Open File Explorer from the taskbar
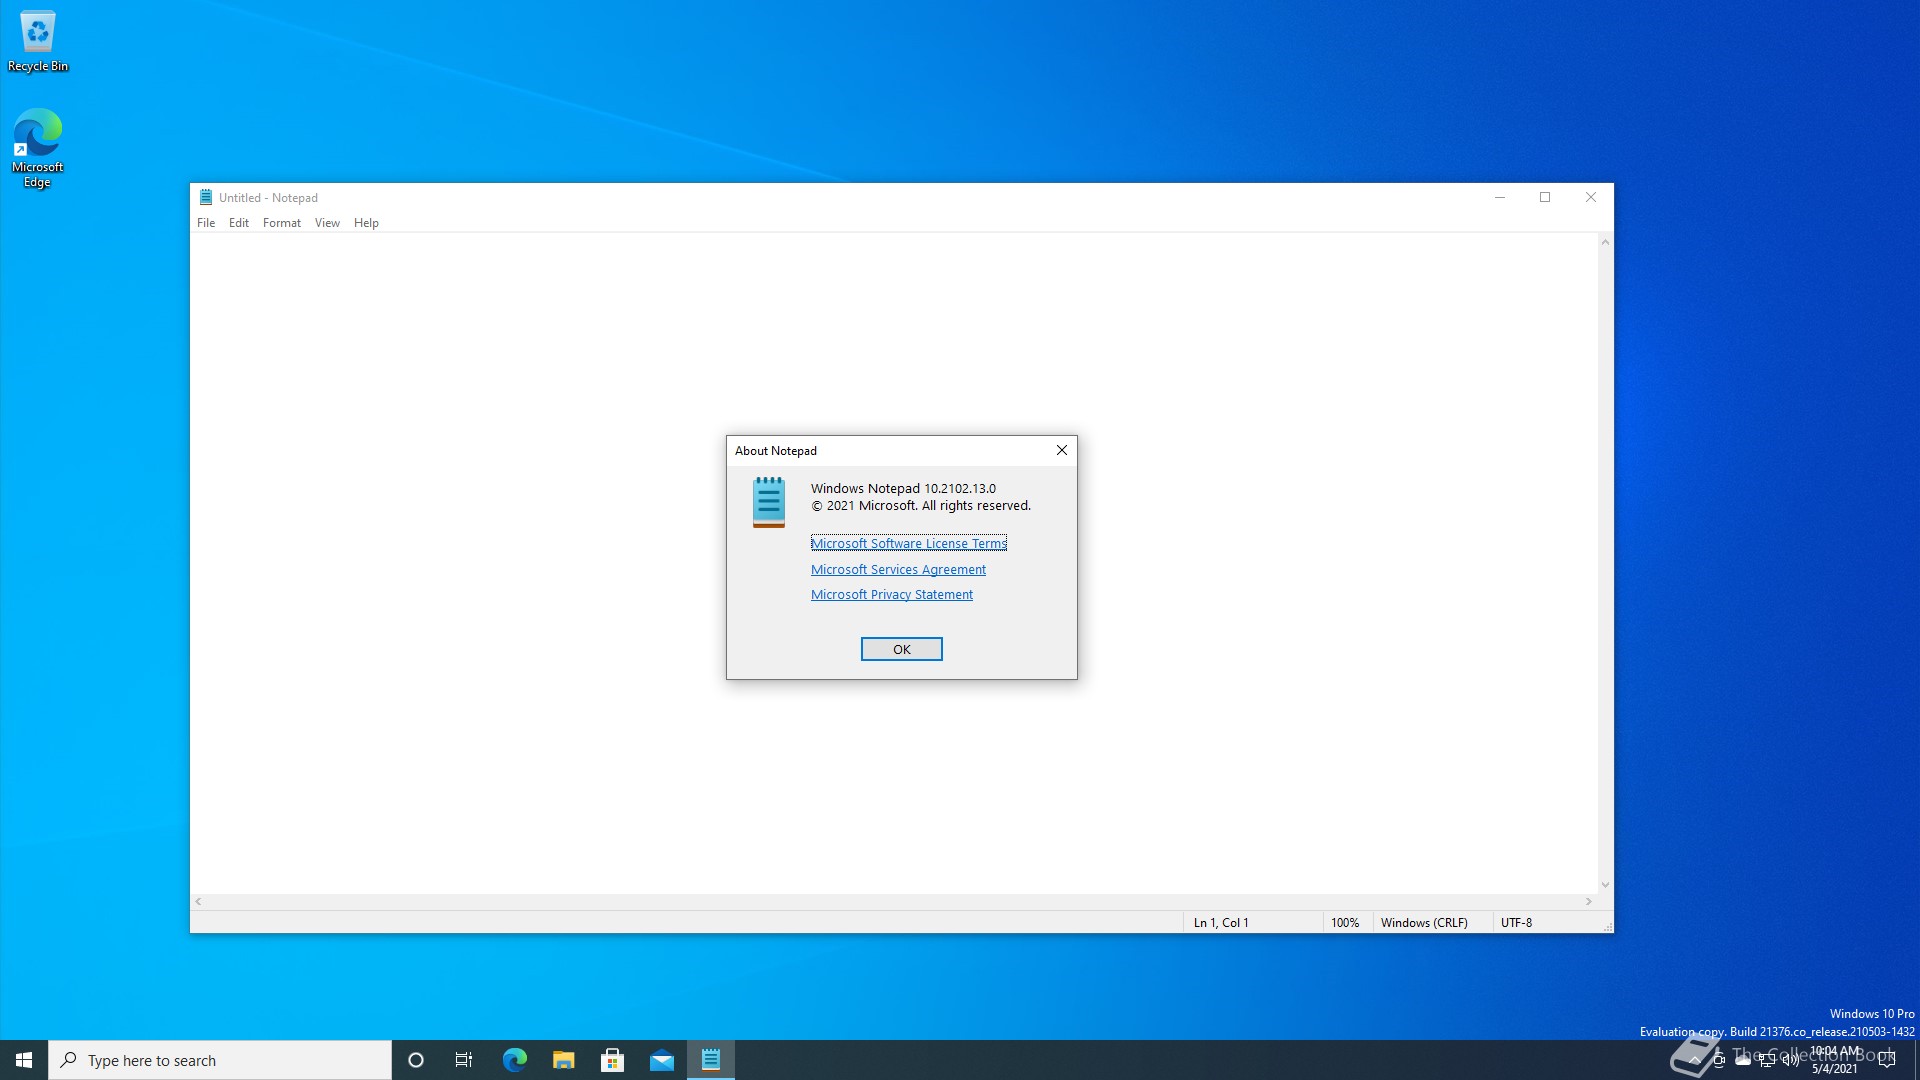 tap(563, 1060)
